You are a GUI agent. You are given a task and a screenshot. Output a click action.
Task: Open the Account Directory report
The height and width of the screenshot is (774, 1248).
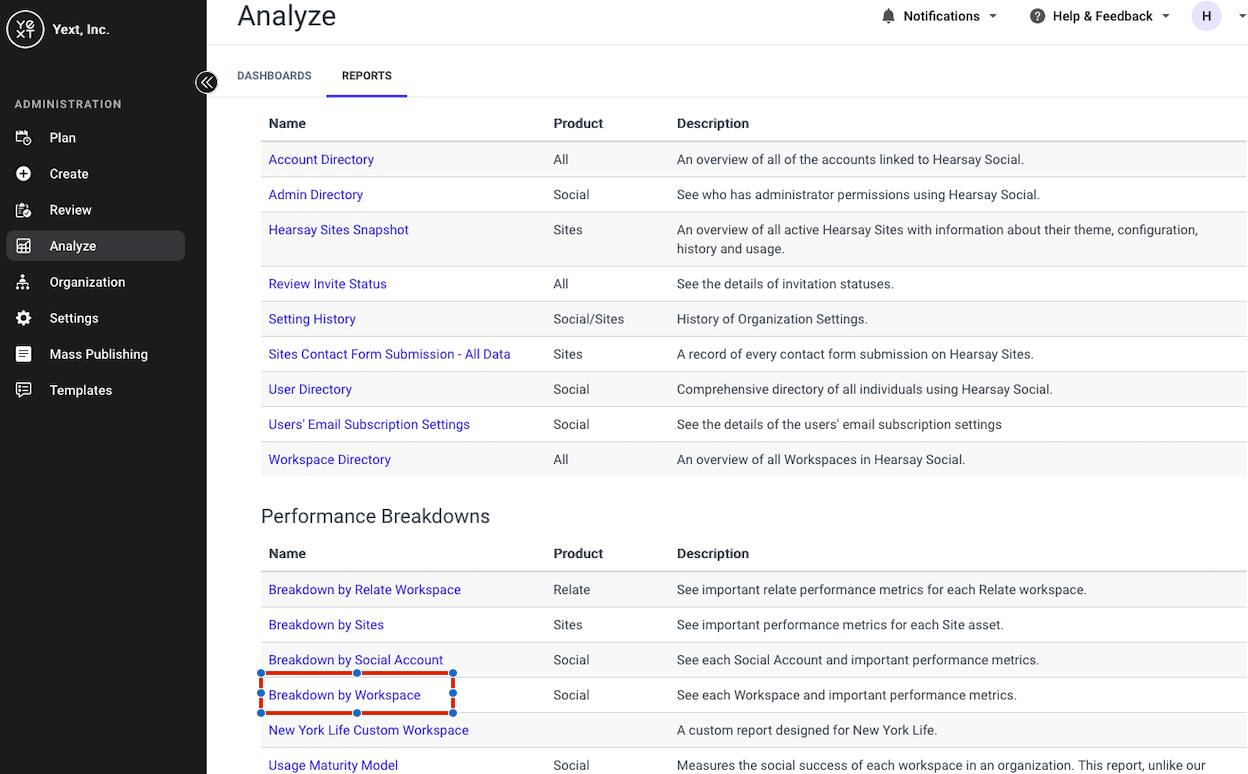(x=321, y=160)
